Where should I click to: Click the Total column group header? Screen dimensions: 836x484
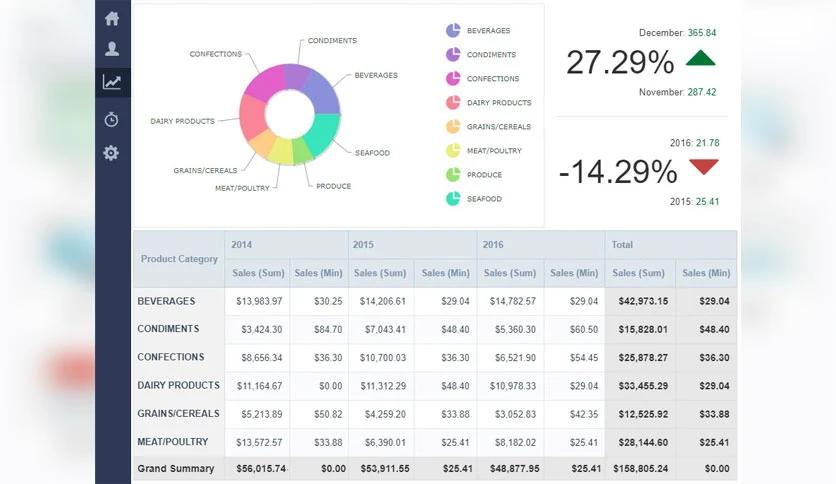(x=671, y=245)
